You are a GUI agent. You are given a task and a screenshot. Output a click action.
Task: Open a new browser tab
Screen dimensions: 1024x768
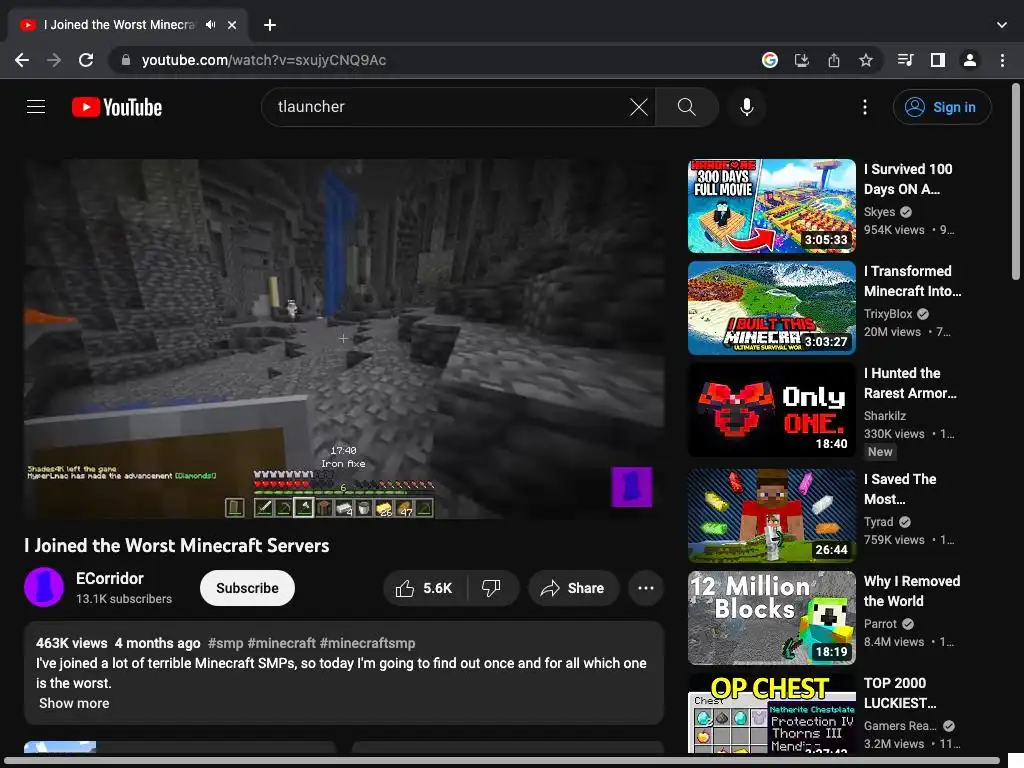[x=270, y=25]
